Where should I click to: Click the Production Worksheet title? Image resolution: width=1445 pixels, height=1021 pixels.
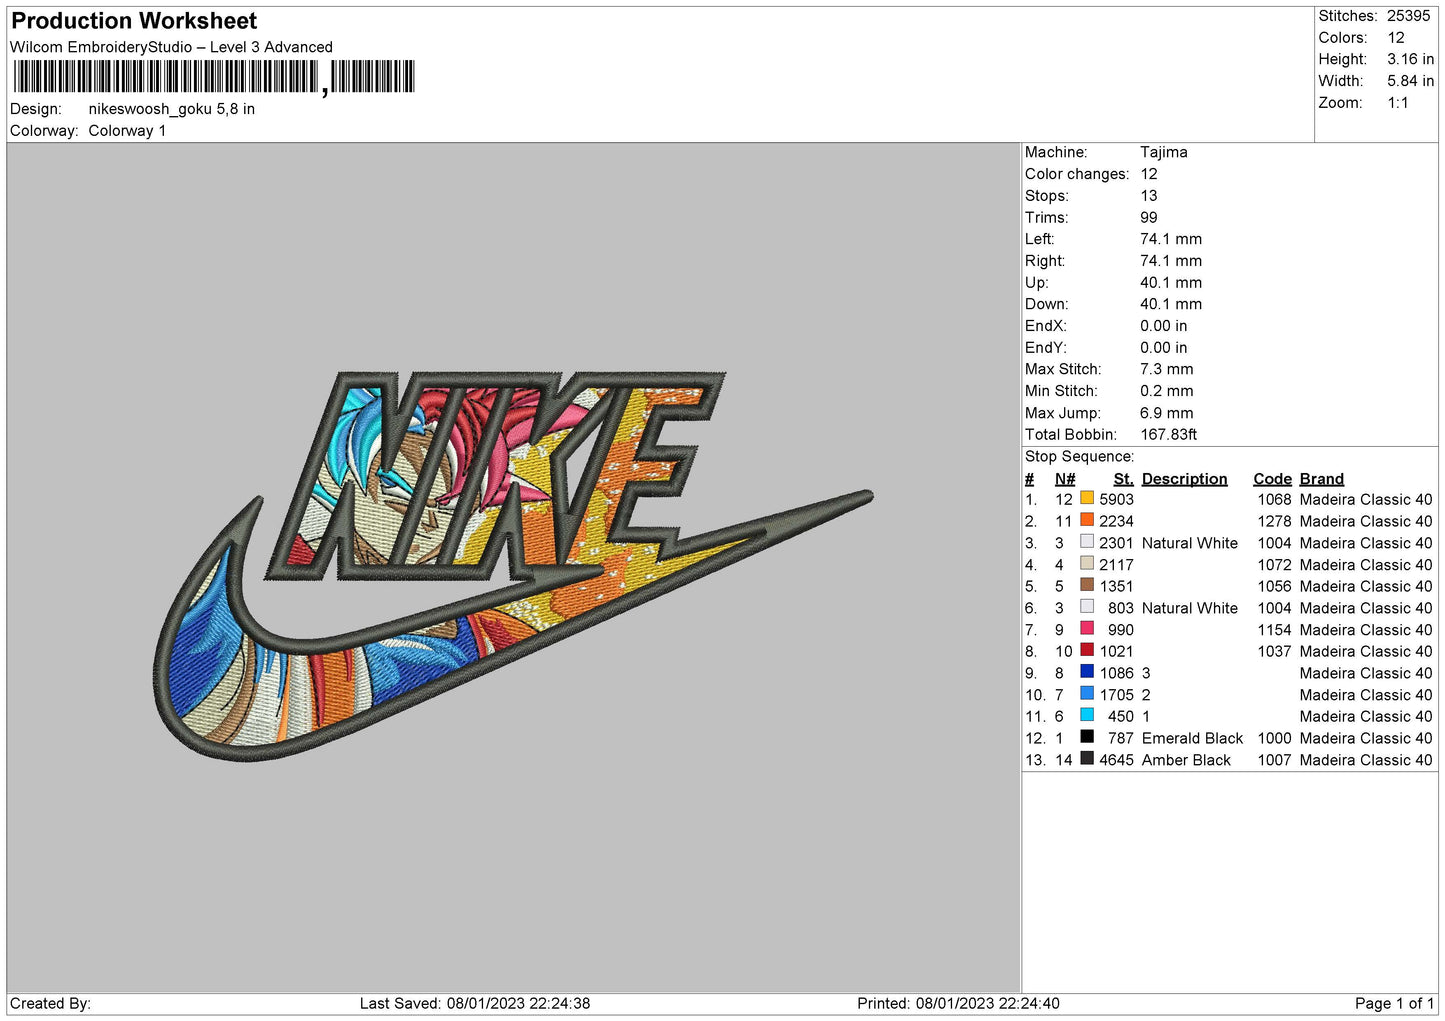[134, 21]
